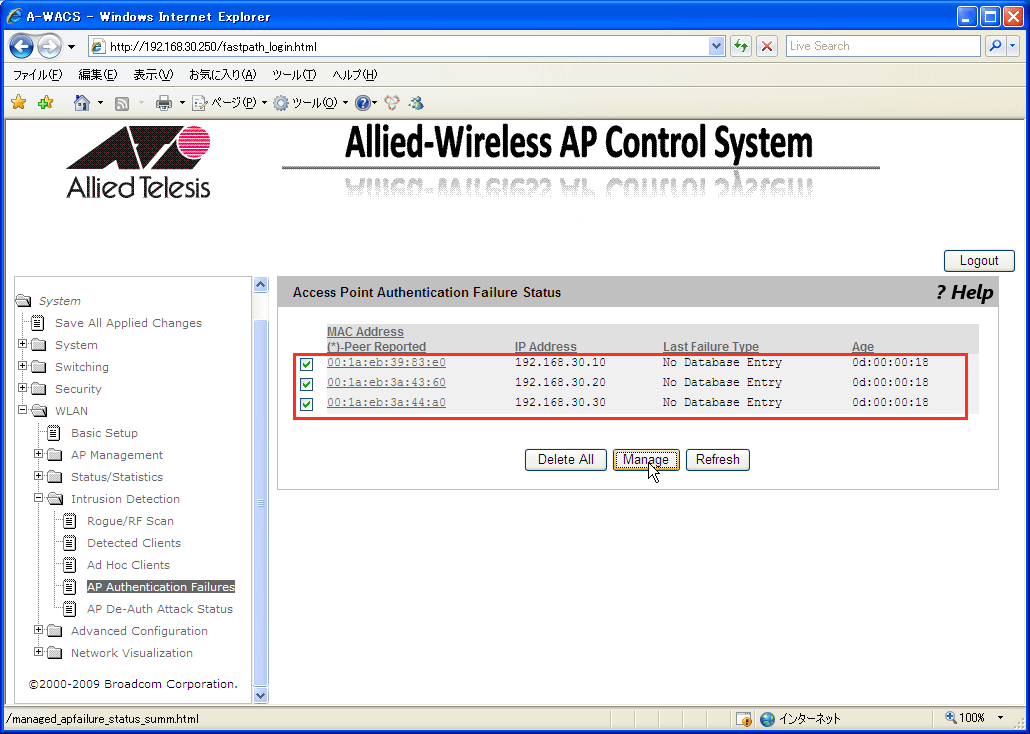This screenshot has width=1030, height=734.
Task: Click the Manage button
Action: click(x=646, y=460)
